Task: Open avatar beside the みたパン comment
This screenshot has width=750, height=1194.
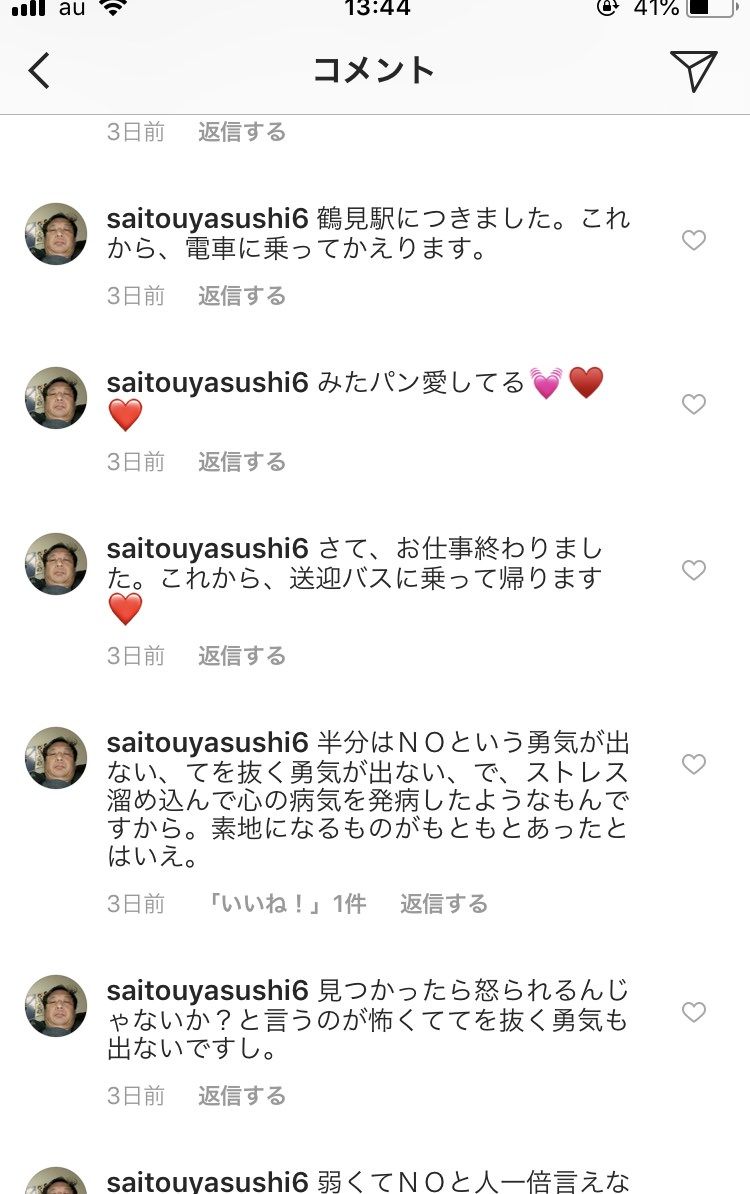Action: point(56,398)
